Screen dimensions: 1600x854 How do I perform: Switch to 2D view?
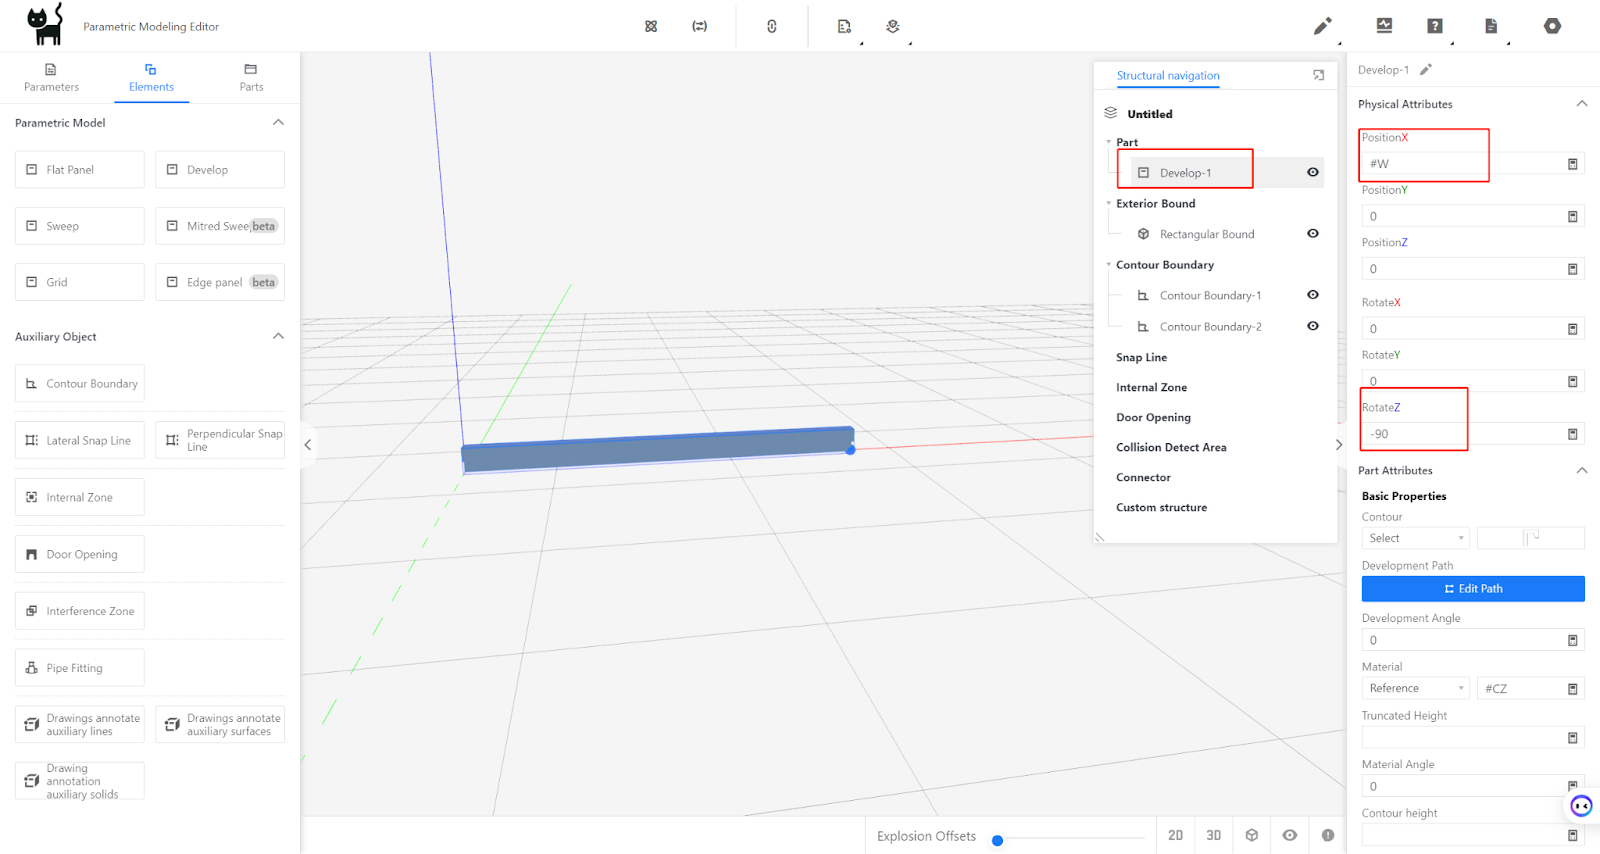pyautogui.click(x=1175, y=835)
